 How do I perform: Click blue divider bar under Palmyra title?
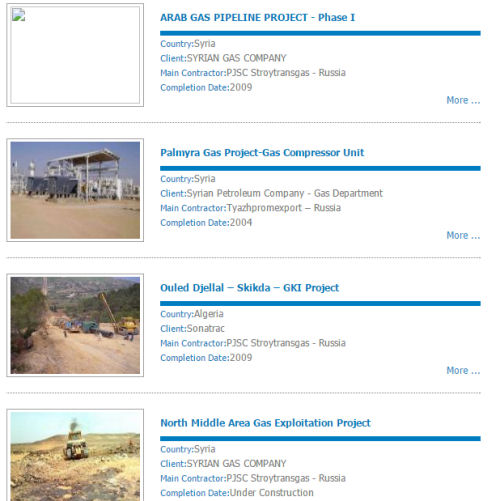click(320, 168)
